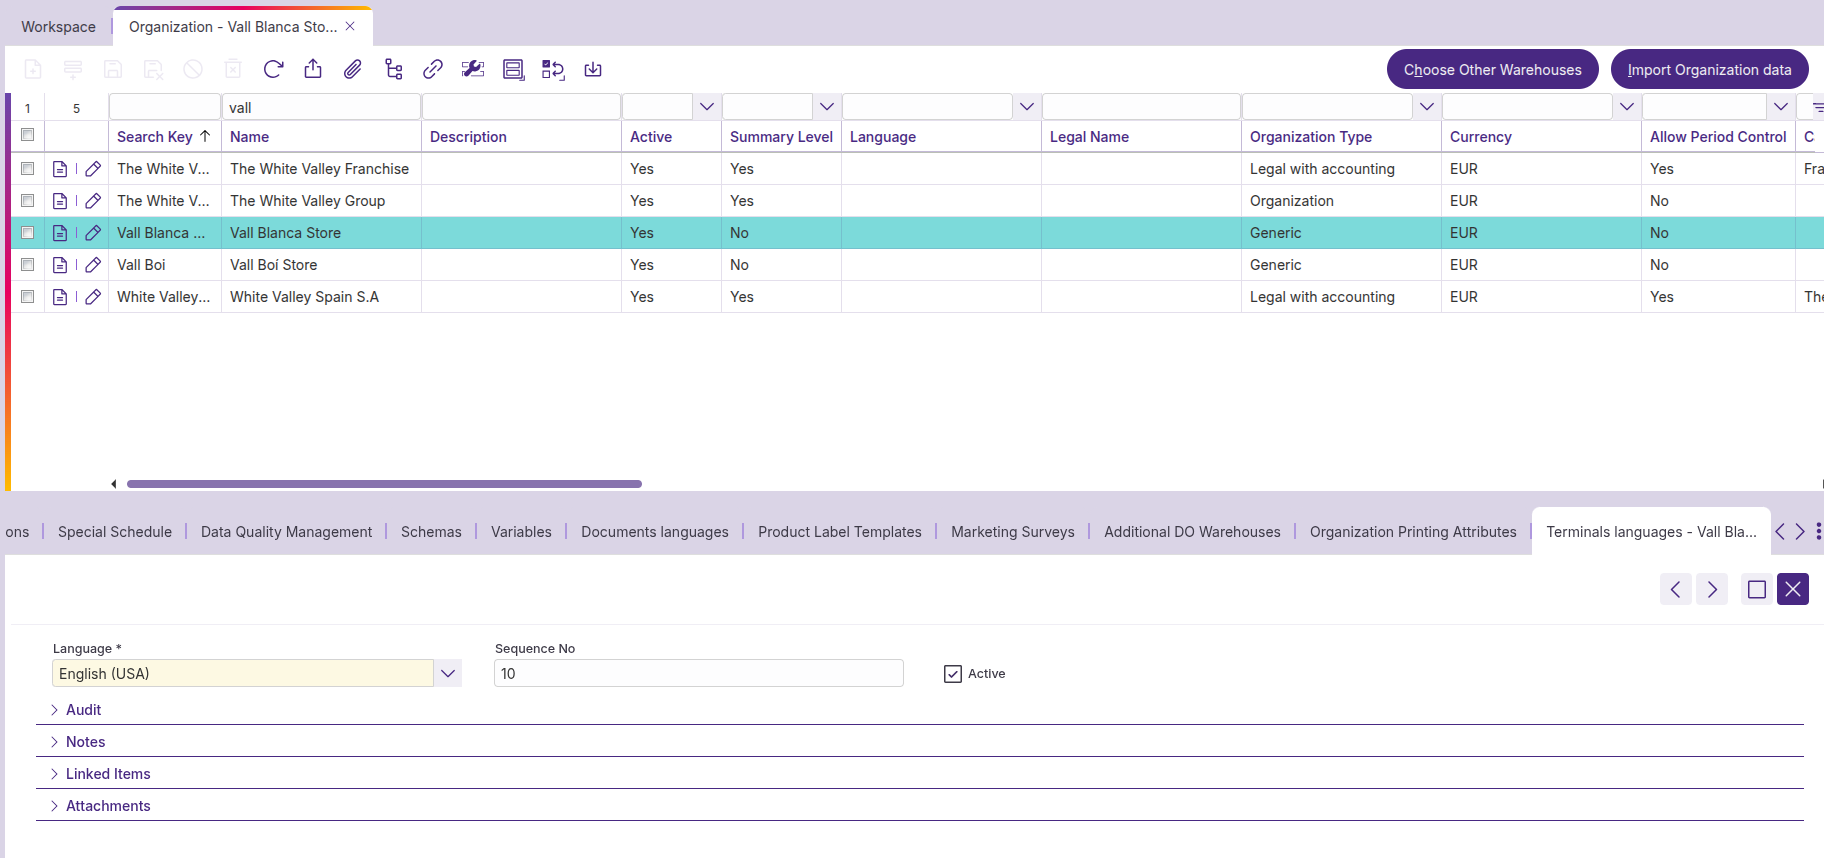
Task: Open the edit pencil for Vall Boi row
Action: click(x=93, y=265)
